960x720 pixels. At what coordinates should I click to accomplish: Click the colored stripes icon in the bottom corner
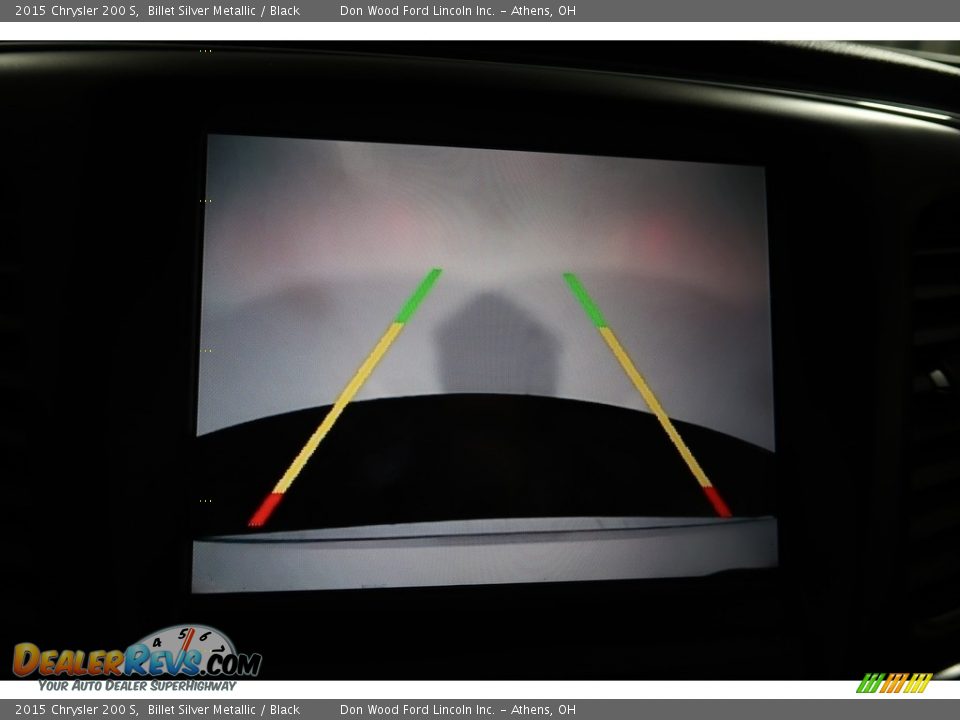(x=893, y=683)
